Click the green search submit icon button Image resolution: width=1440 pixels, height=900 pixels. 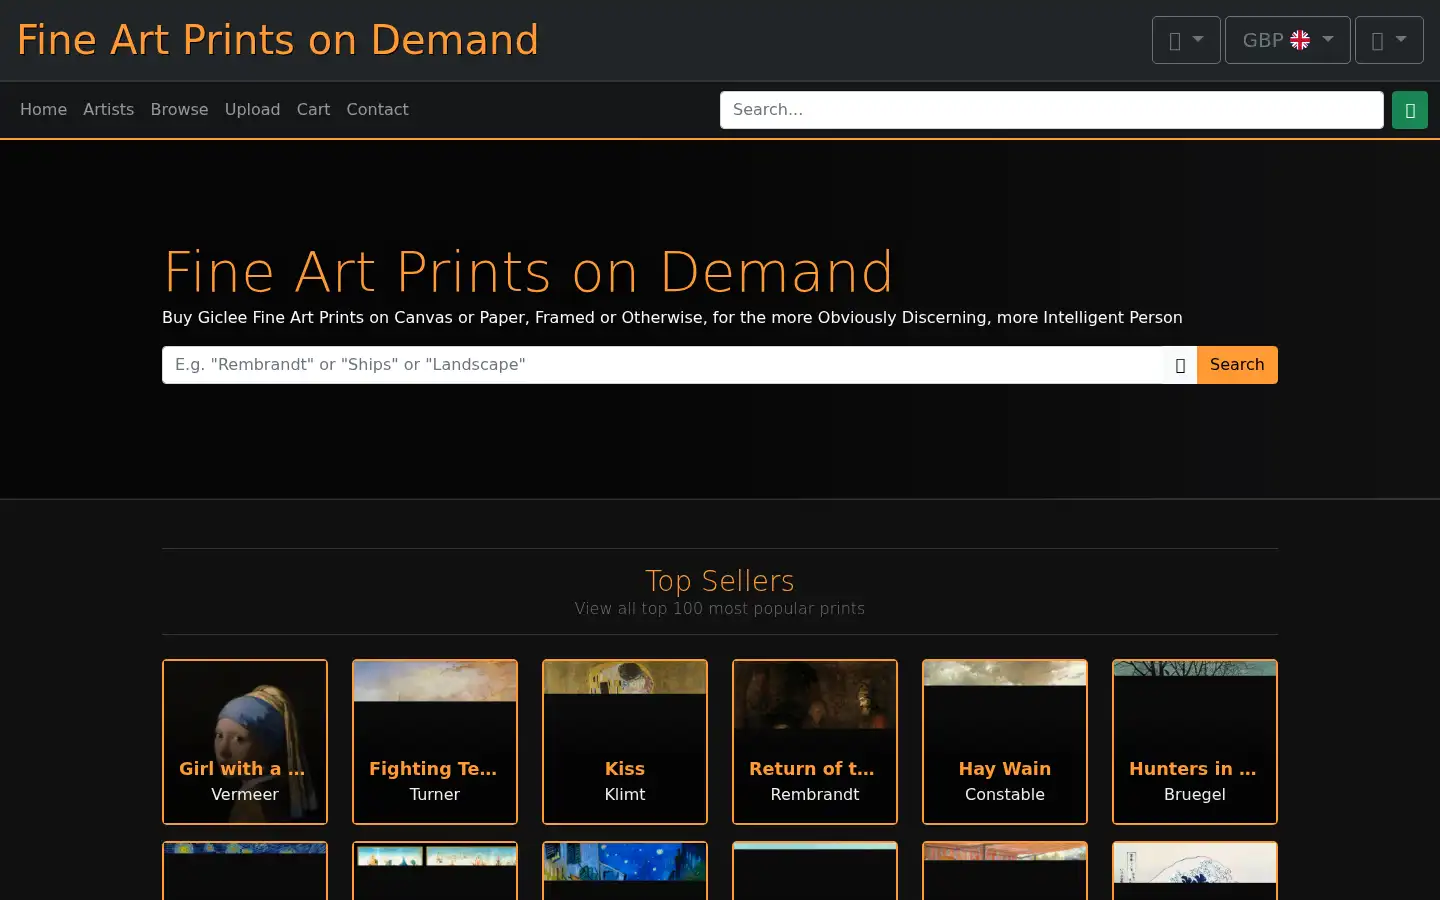(x=1409, y=110)
